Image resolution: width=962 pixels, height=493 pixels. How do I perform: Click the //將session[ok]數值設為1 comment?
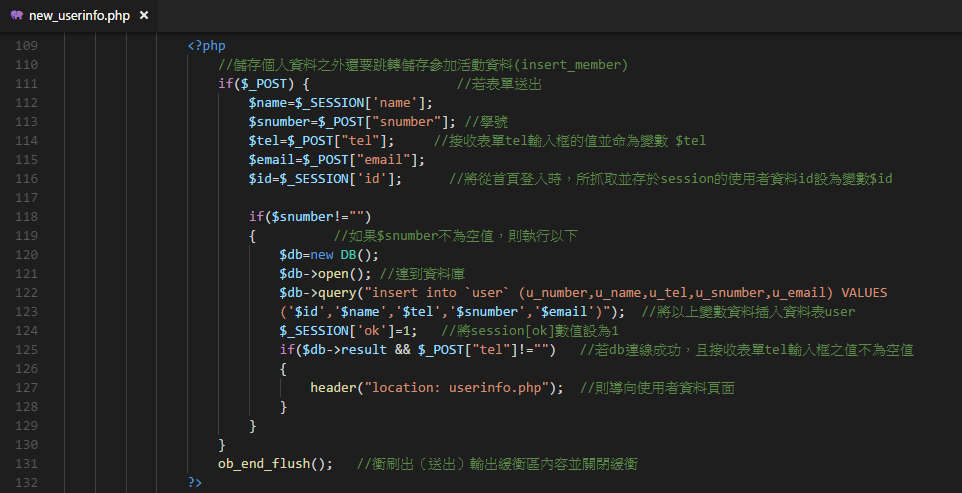pyautogui.click(x=530, y=331)
